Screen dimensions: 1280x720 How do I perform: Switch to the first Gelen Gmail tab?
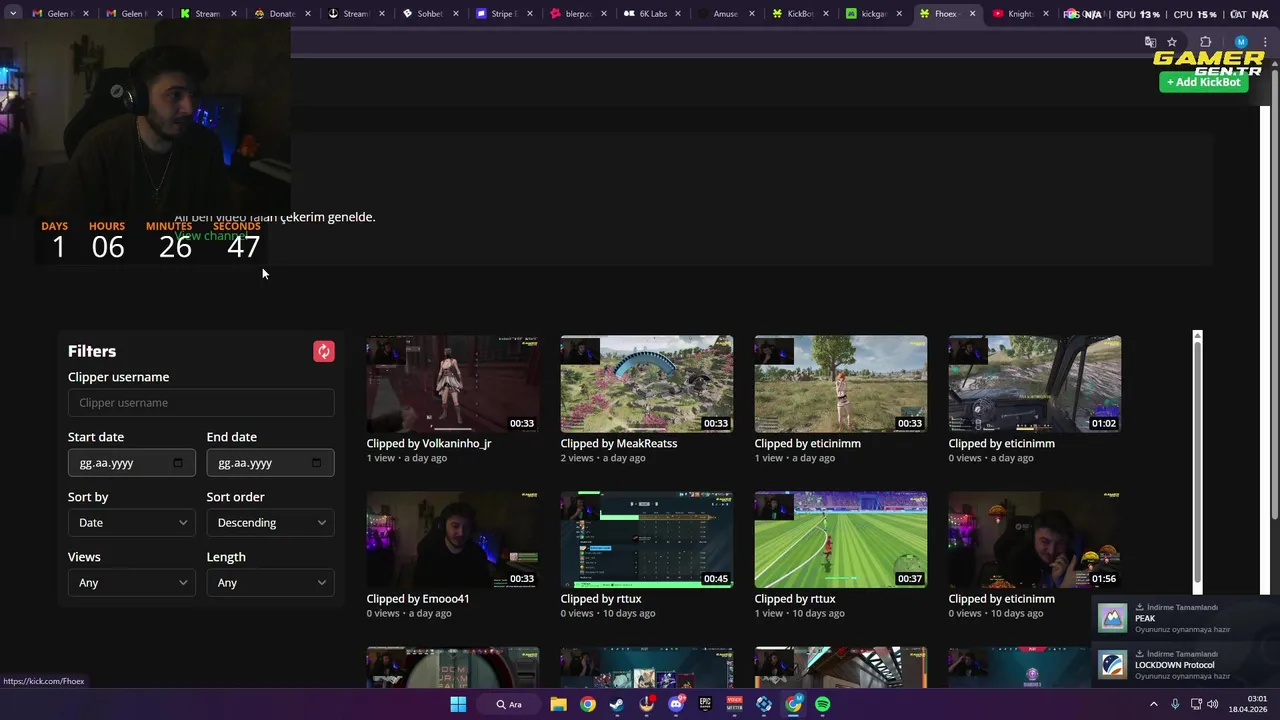pos(60,14)
